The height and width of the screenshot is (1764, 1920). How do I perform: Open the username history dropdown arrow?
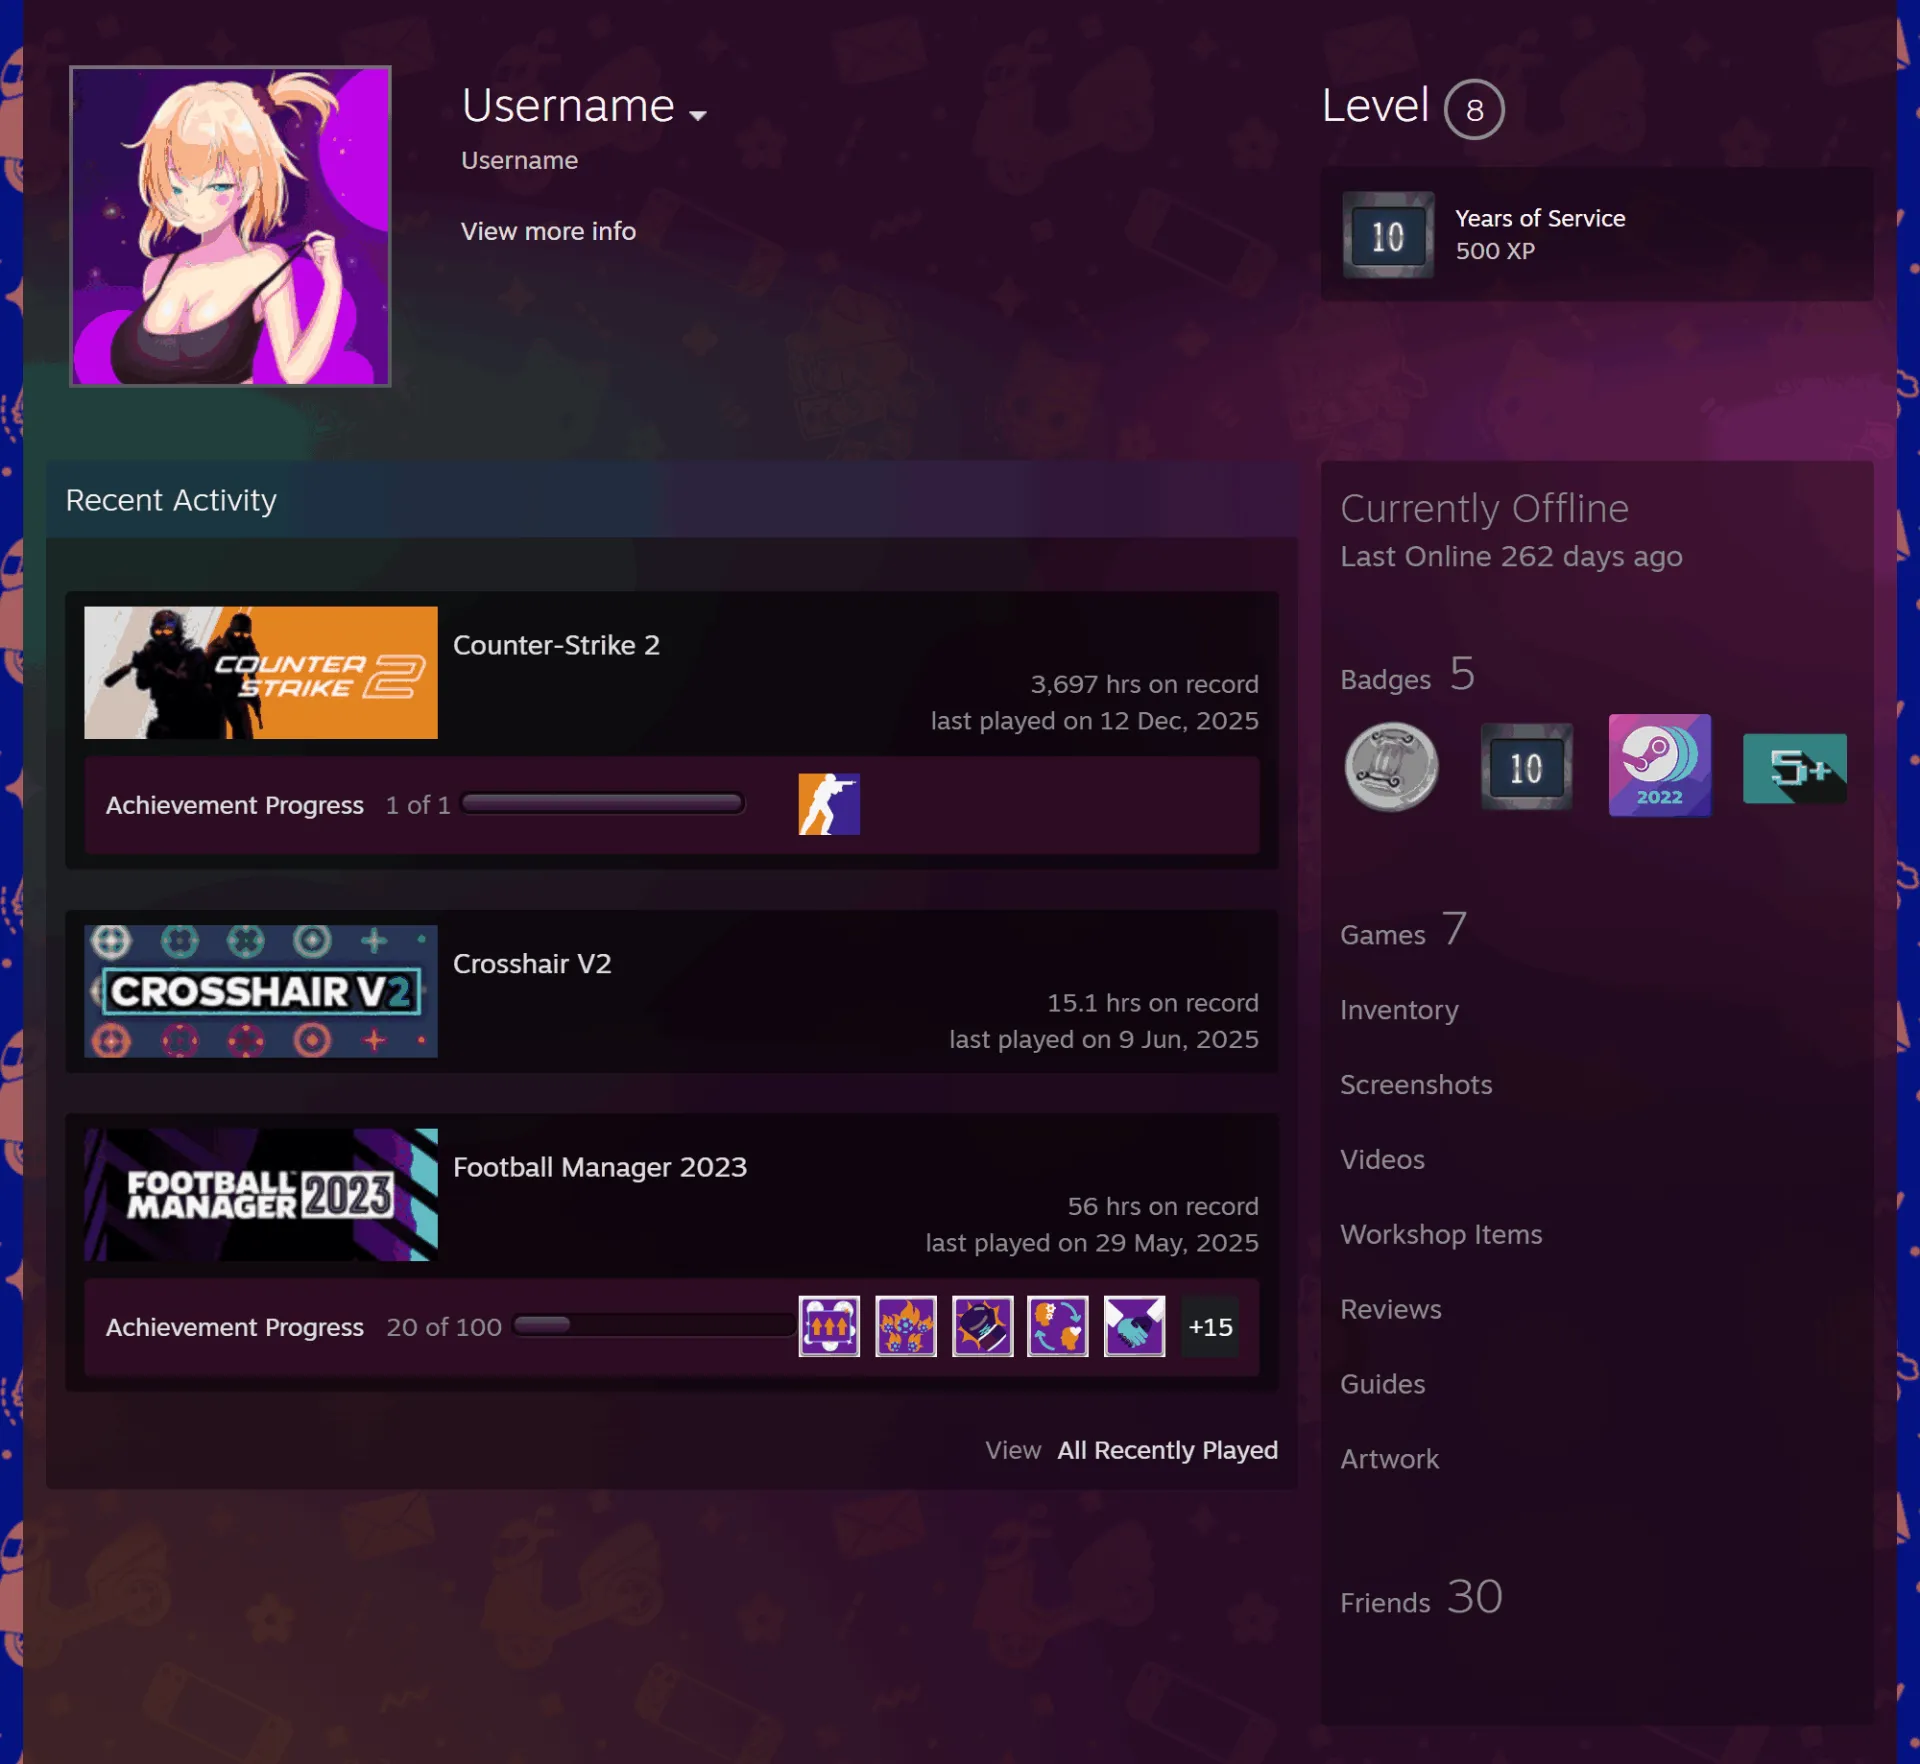697,115
